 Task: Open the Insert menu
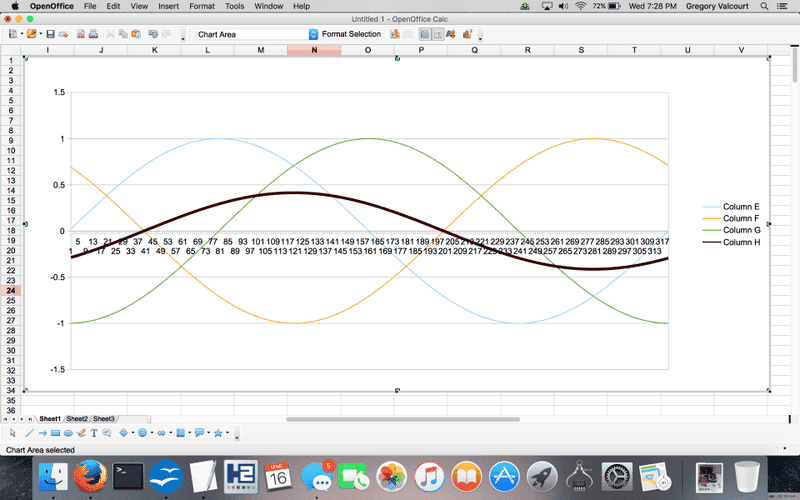(168, 6)
